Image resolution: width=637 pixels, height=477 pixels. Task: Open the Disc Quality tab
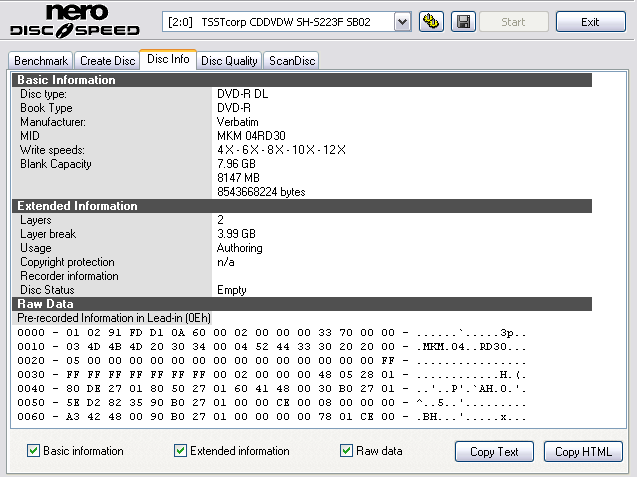[230, 61]
